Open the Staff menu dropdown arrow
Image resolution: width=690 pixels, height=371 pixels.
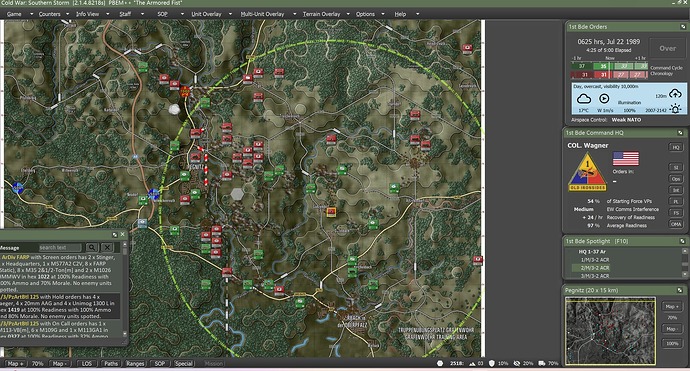coord(142,14)
